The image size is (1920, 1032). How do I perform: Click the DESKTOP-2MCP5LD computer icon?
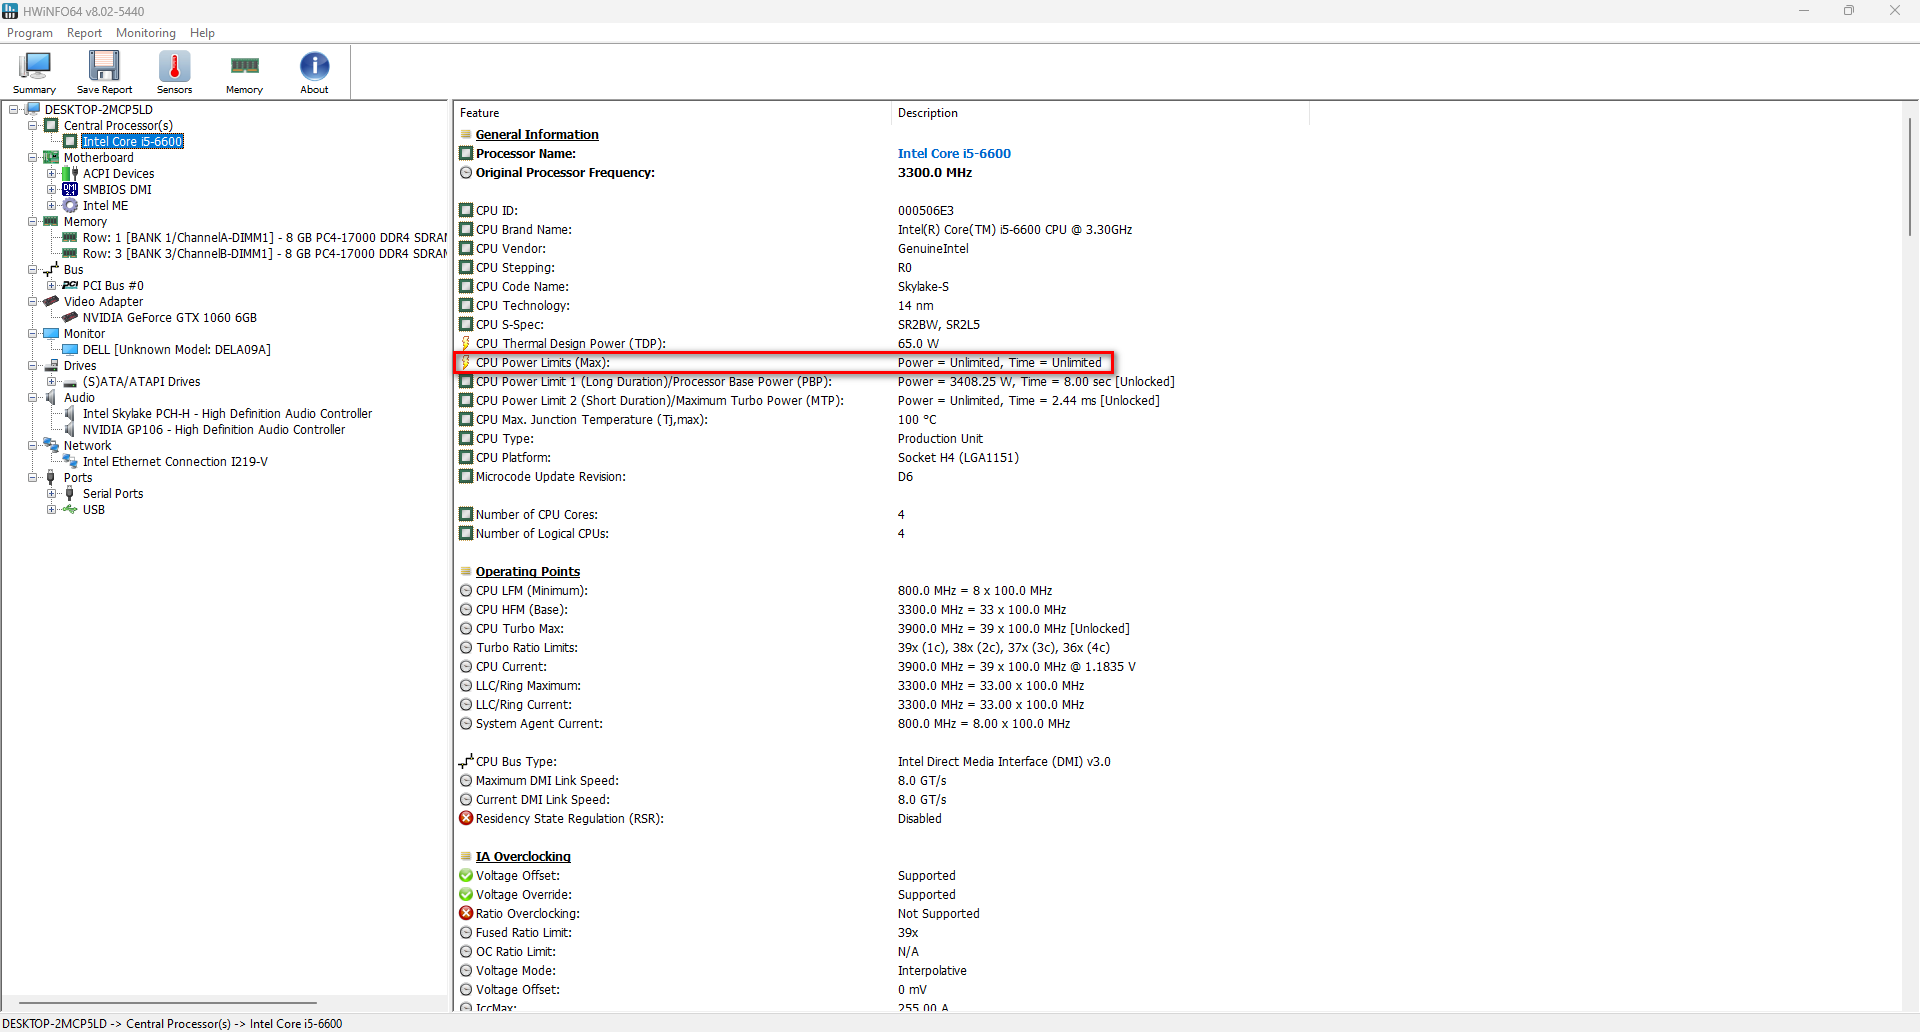click(x=32, y=109)
